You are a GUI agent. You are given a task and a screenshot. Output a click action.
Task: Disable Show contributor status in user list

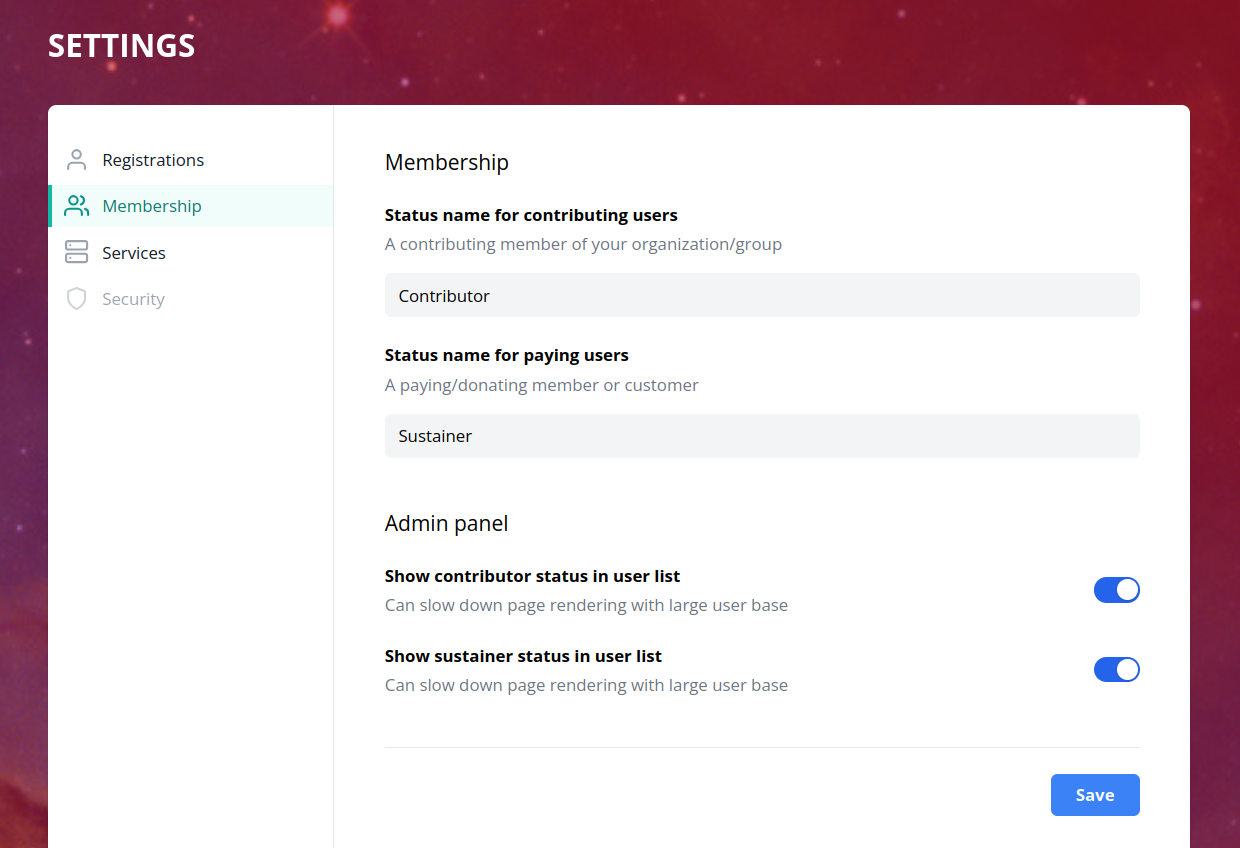[x=1116, y=590]
